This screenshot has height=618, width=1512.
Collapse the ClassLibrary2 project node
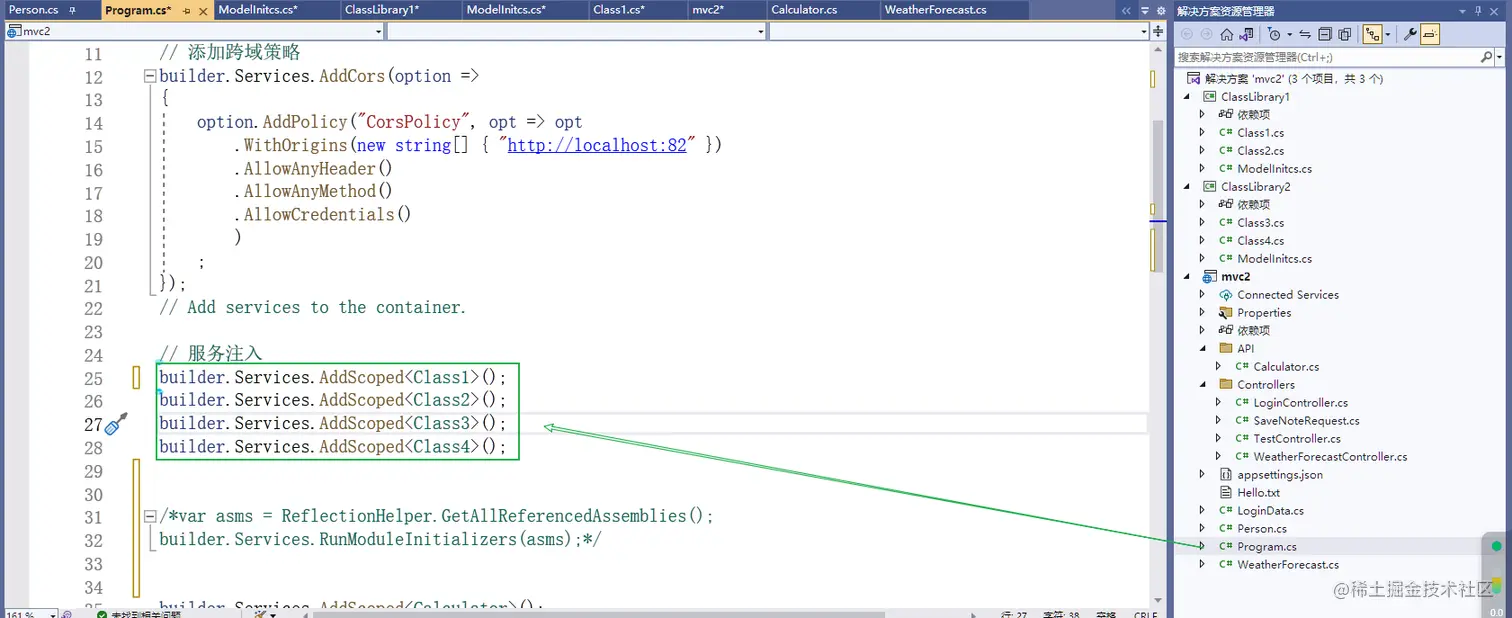point(1187,187)
